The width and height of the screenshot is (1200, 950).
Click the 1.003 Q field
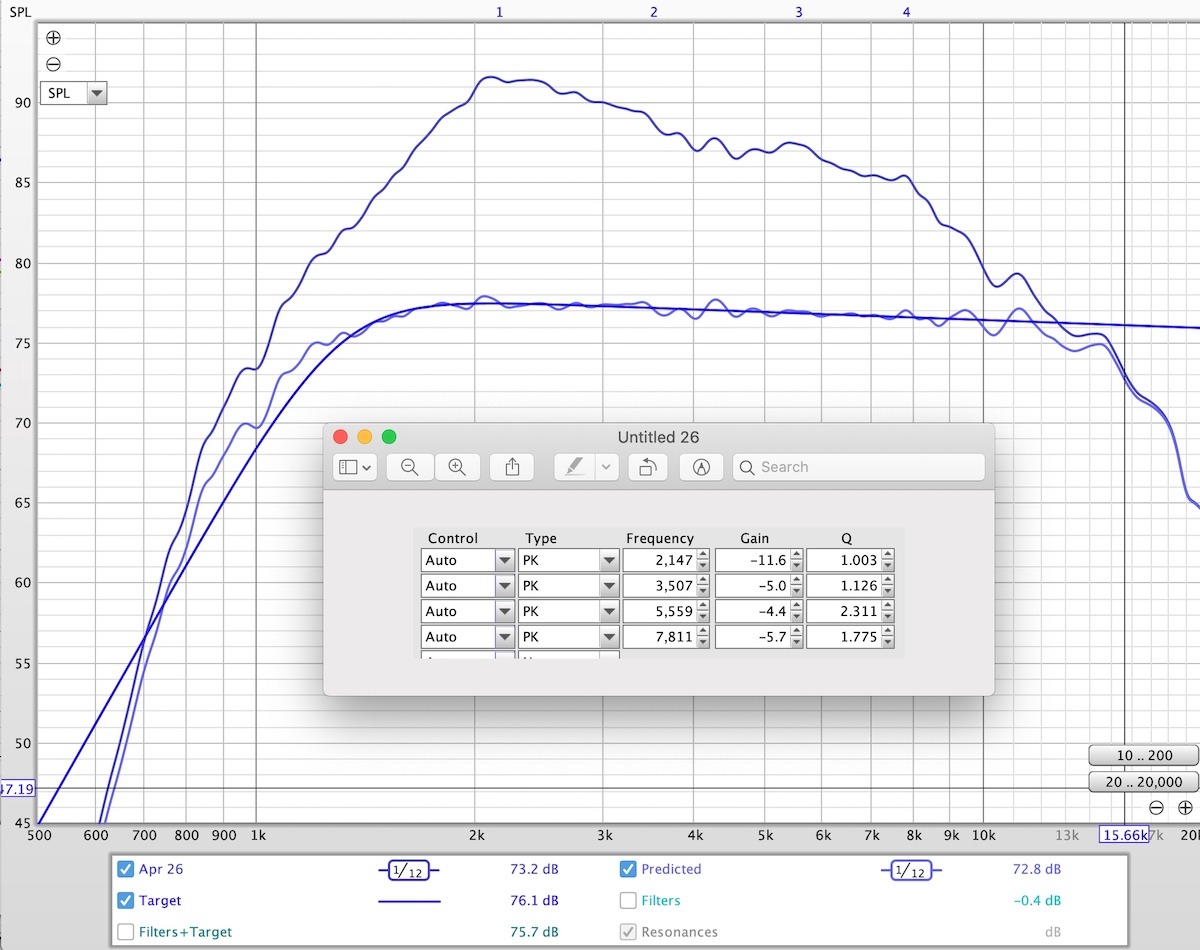pos(844,560)
